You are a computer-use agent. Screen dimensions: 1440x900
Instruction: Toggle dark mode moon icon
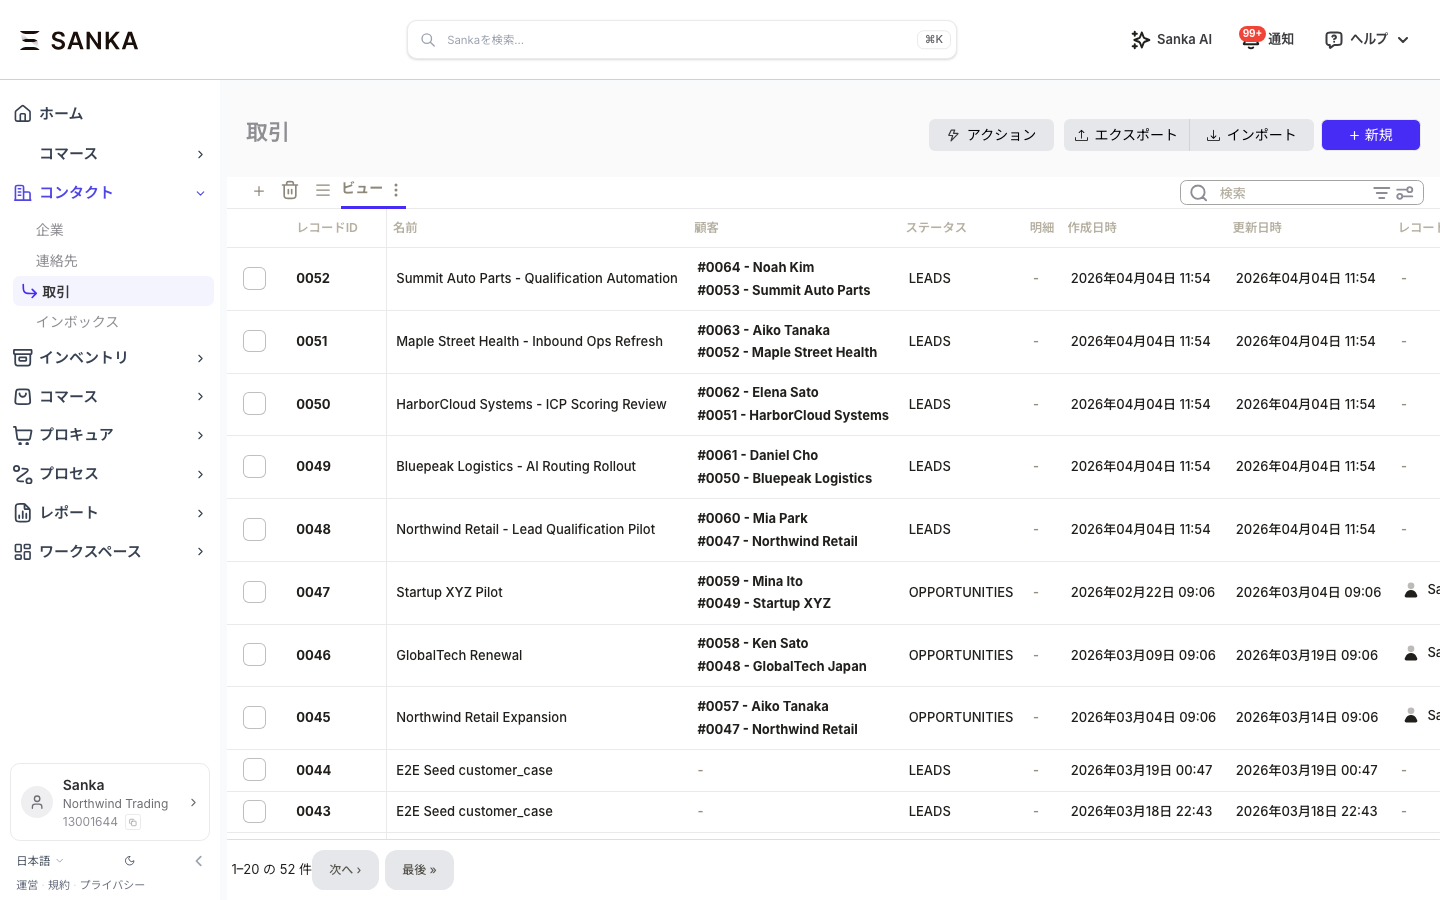pos(130,861)
